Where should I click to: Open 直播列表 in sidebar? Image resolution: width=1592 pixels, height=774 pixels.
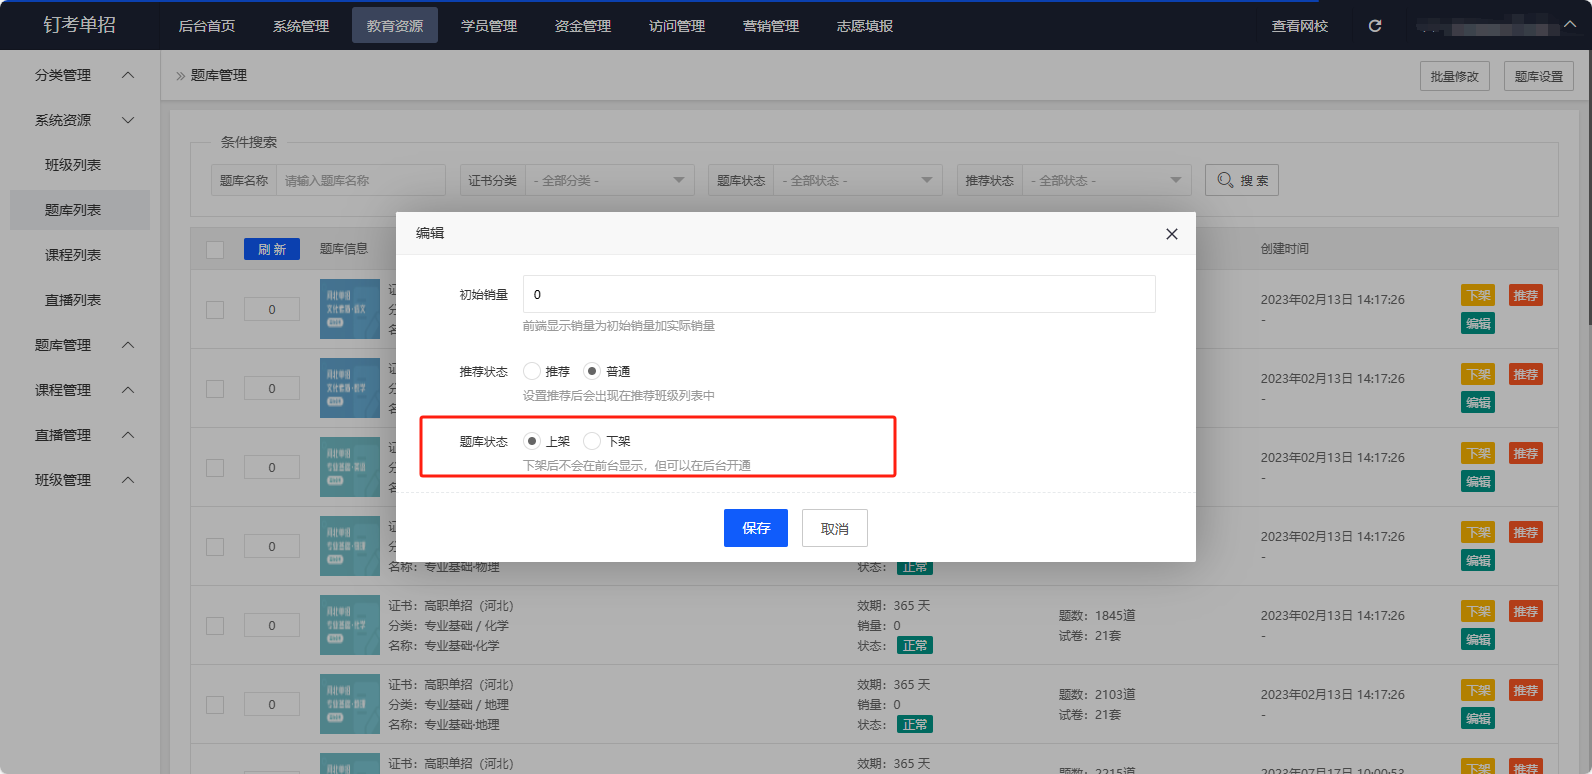[80, 300]
